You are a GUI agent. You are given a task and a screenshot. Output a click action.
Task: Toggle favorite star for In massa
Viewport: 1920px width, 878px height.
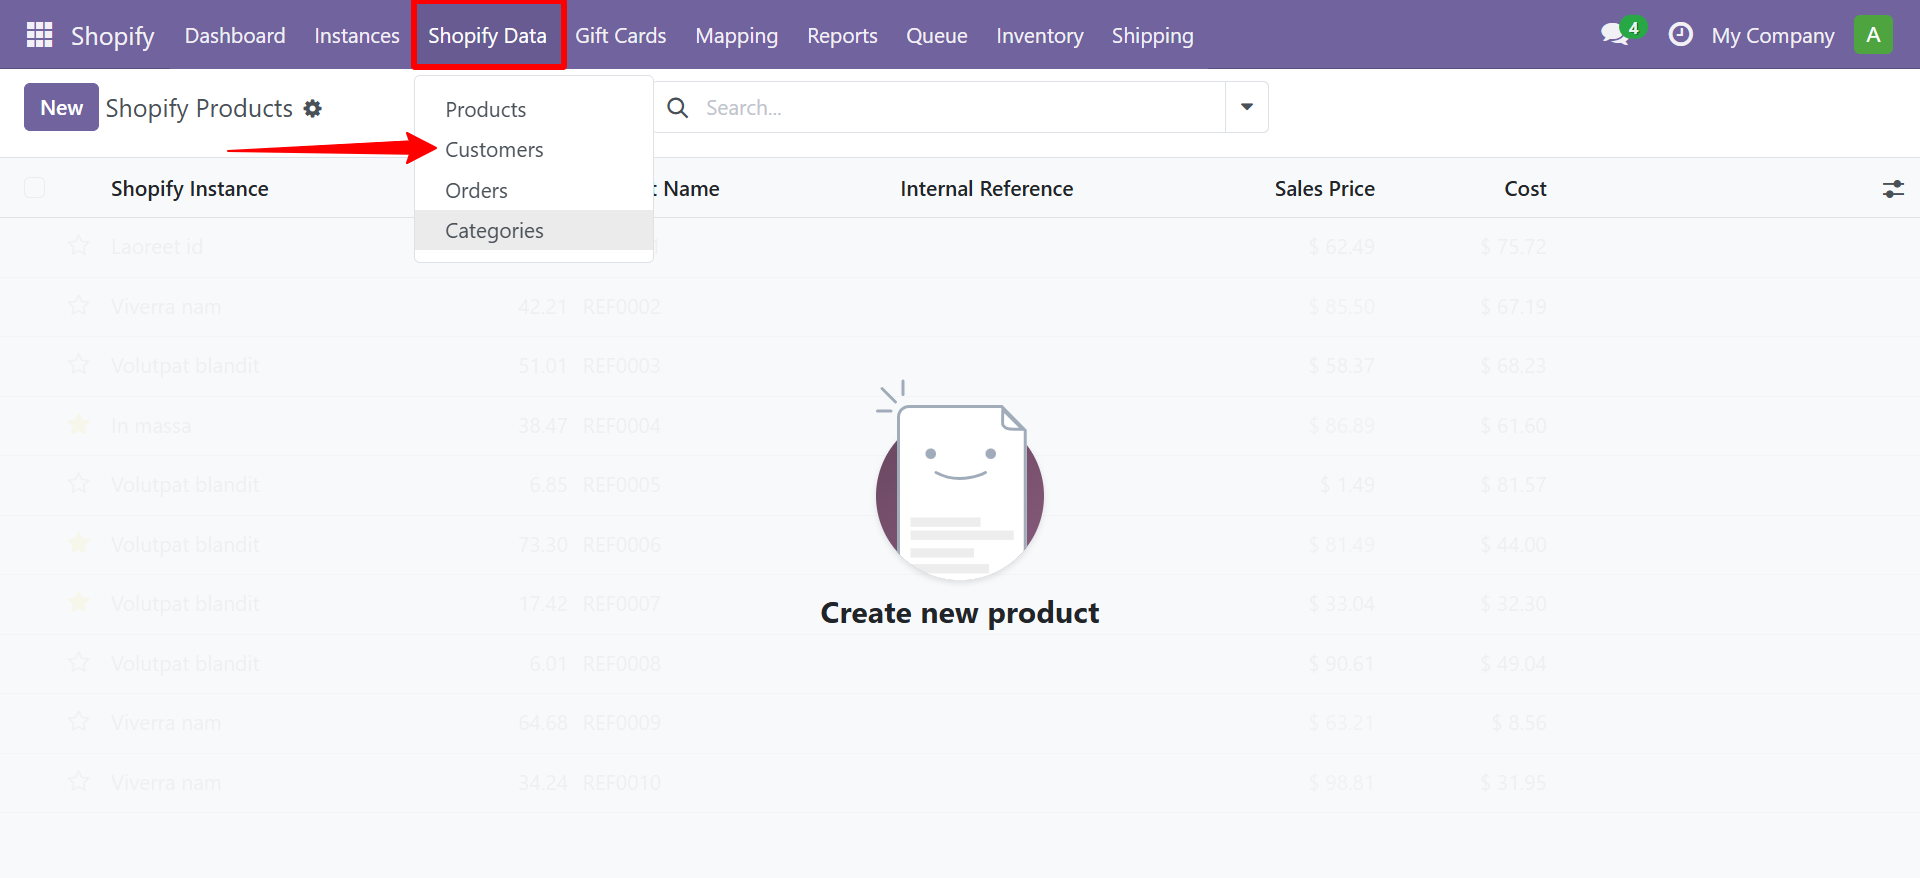79,425
